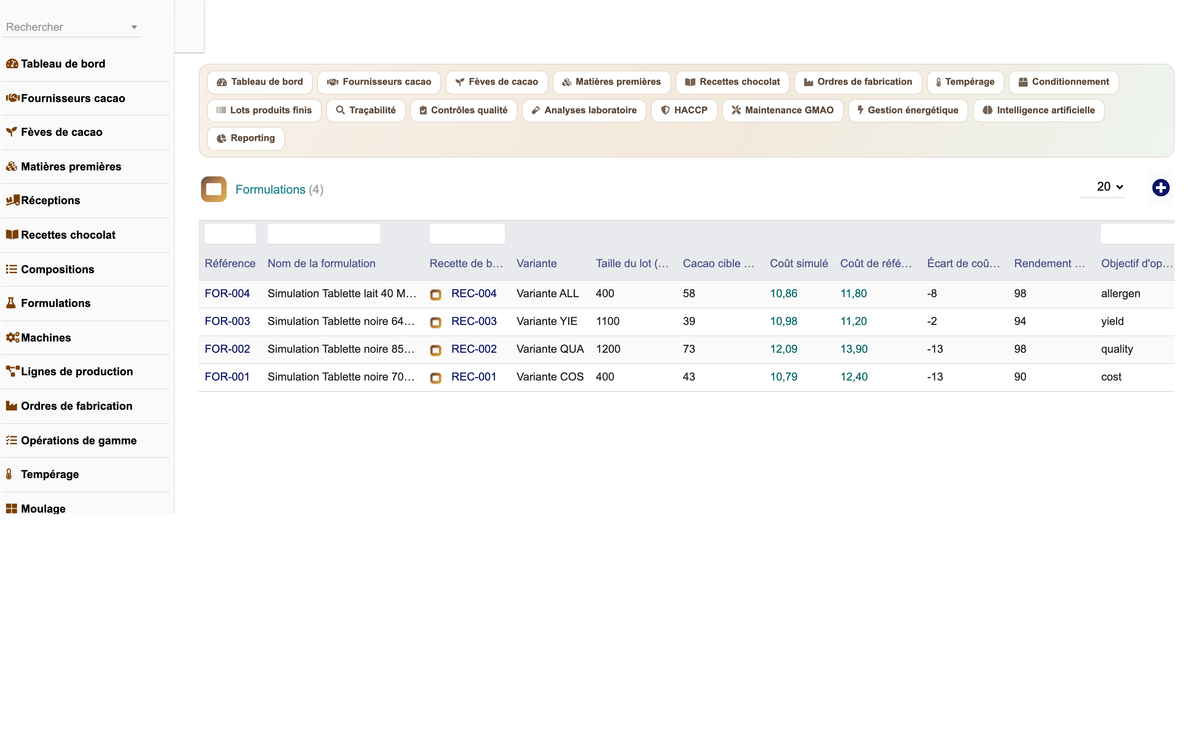Sort by Coût simulé column header
Image resolution: width=1200 pixels, height=743 pixels.
(x=799, y=264)
